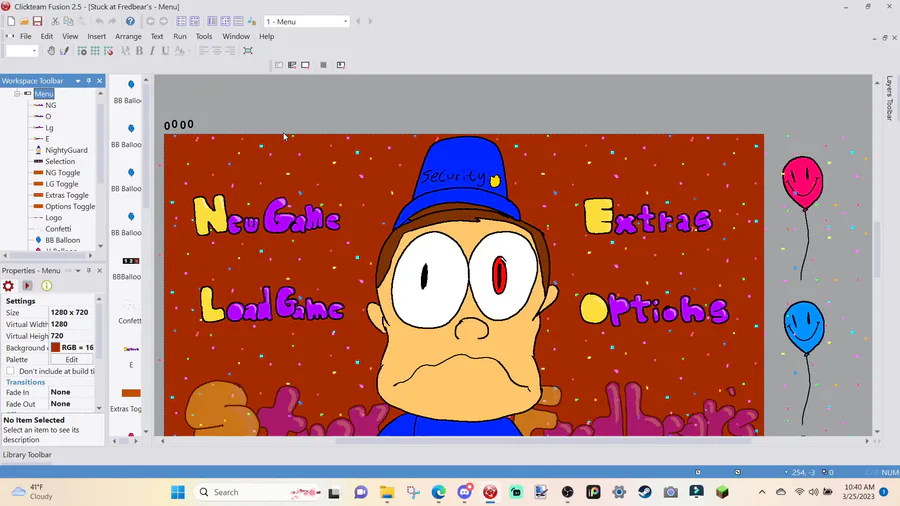The image size is (900, 506).
Task: Click the Run Project icon
Action: 279,65
